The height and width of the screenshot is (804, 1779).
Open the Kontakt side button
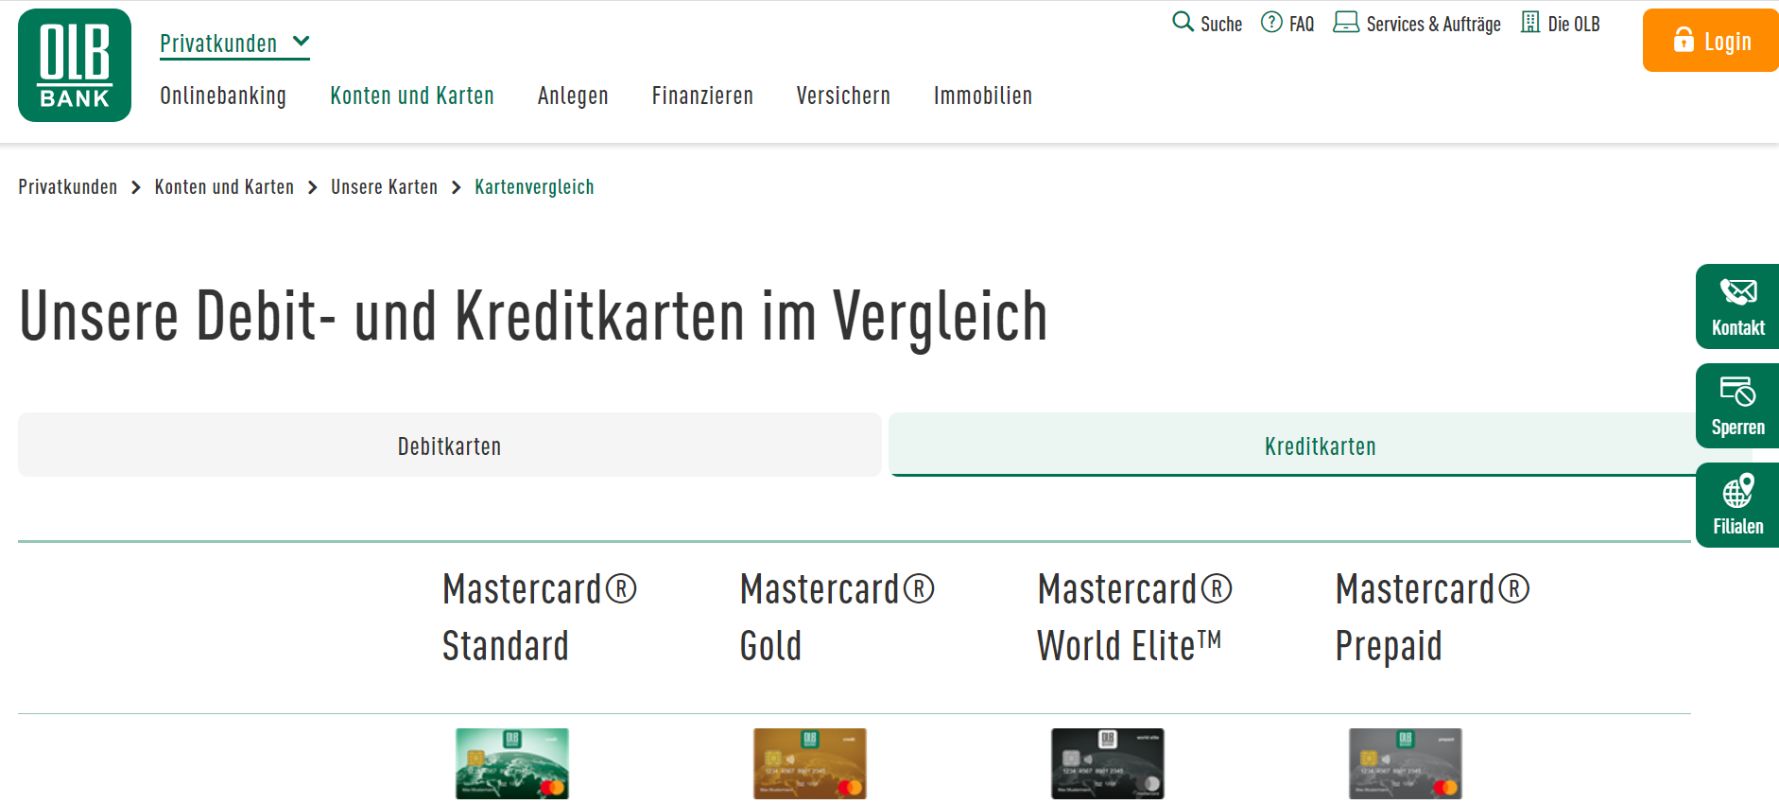[x=1737, y=306]
